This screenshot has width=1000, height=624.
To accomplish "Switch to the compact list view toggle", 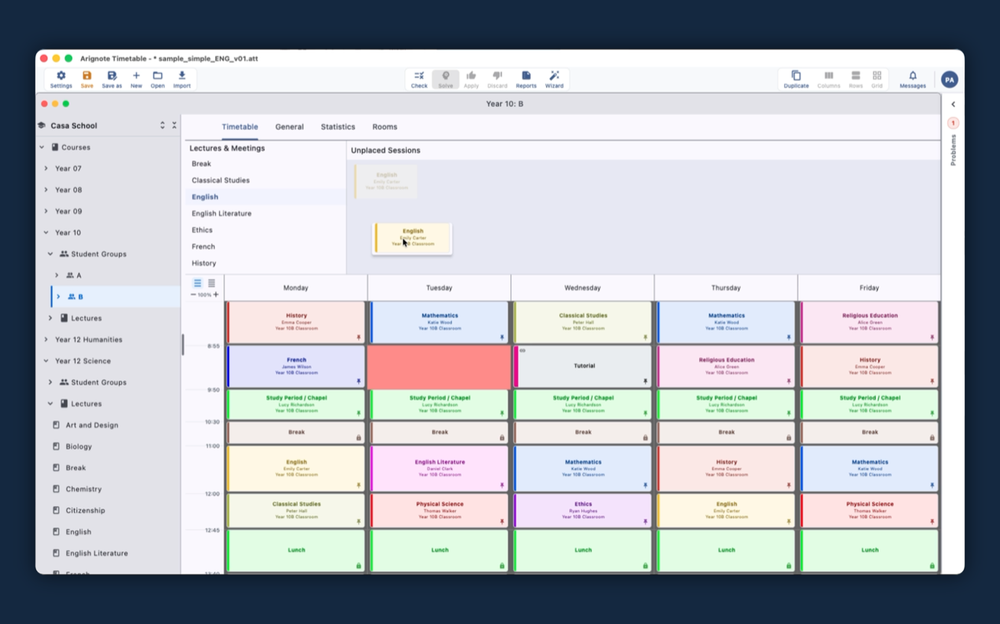I will (198, 283).
